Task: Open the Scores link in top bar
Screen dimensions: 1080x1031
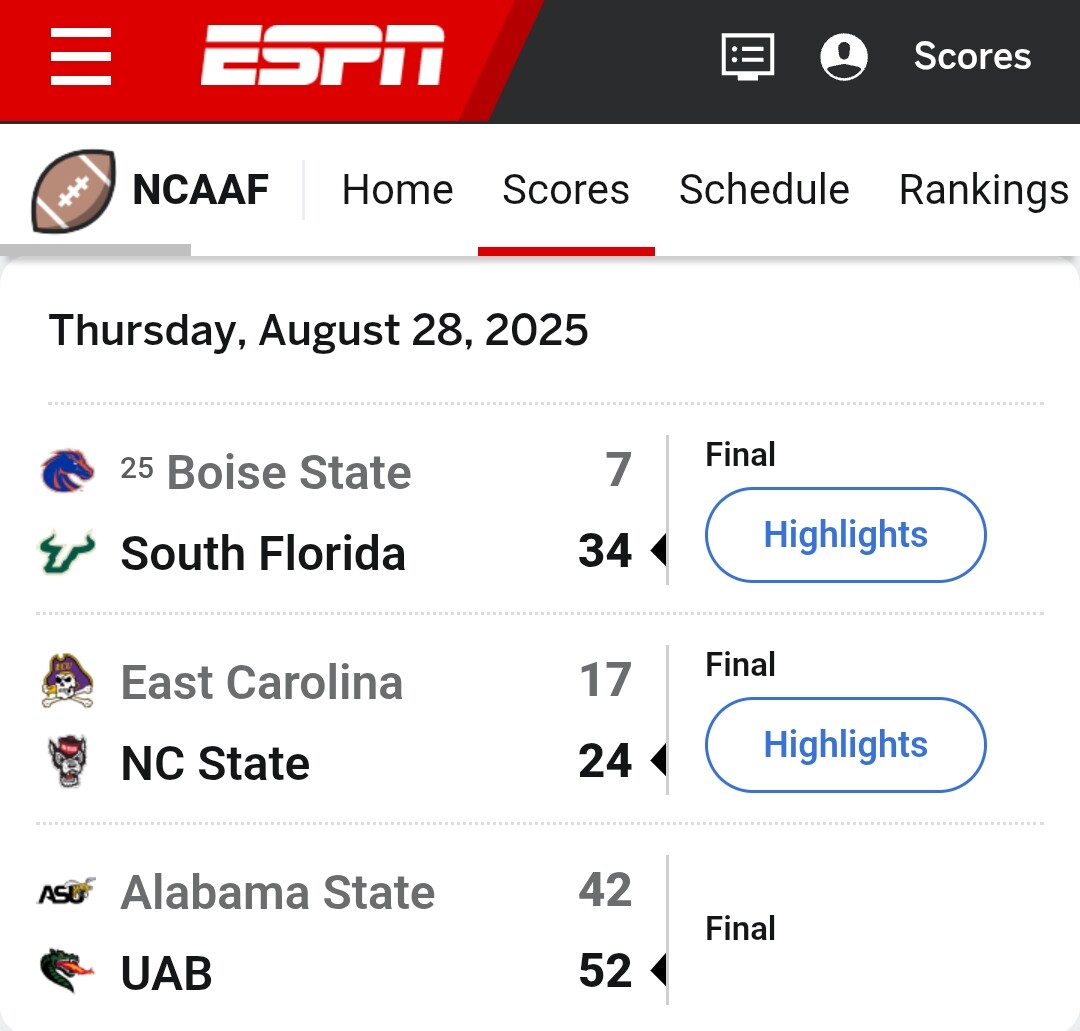Action: click(972, 56)
